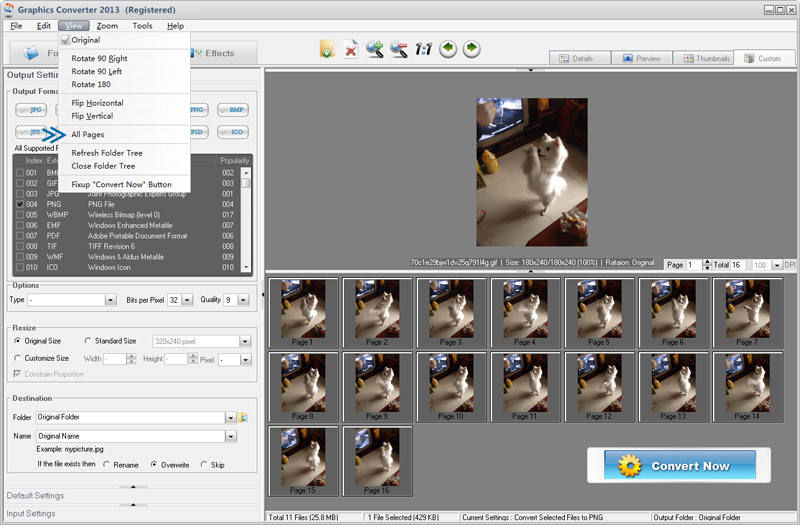Check the 010 ICO format checkbox
This screenshot has width=800, height=525.
coord(20,267)
